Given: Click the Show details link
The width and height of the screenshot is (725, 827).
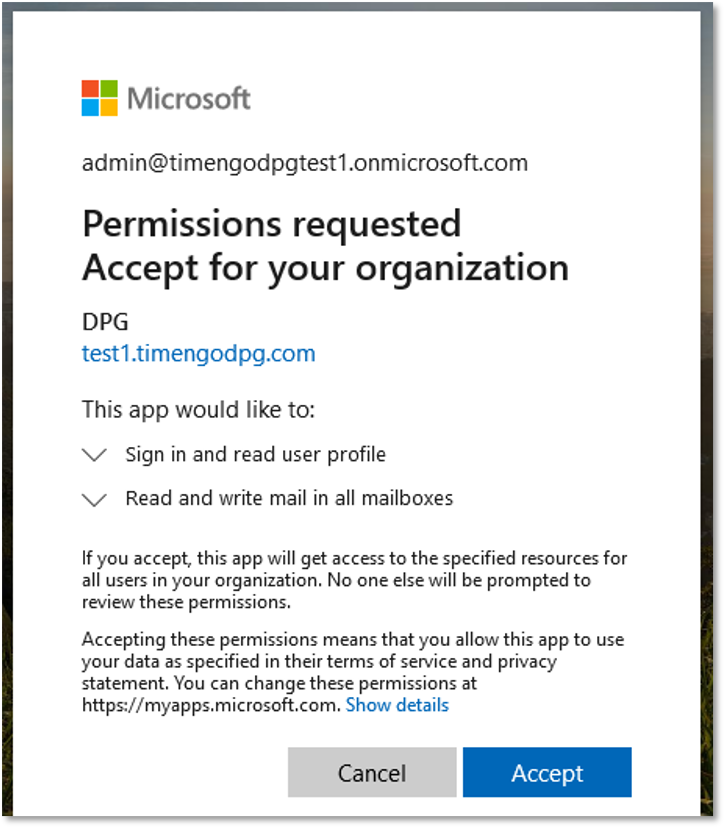Looking at the screenshot, I should 397,705.
